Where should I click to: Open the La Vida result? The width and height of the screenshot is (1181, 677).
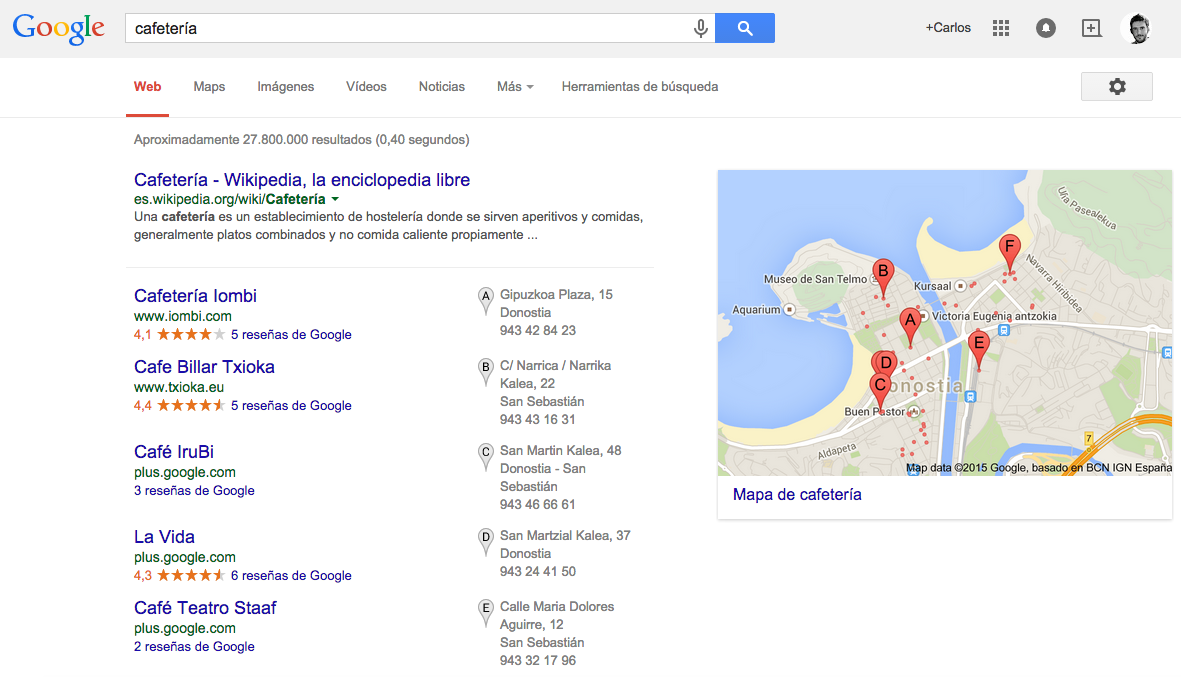pos(164,537)
